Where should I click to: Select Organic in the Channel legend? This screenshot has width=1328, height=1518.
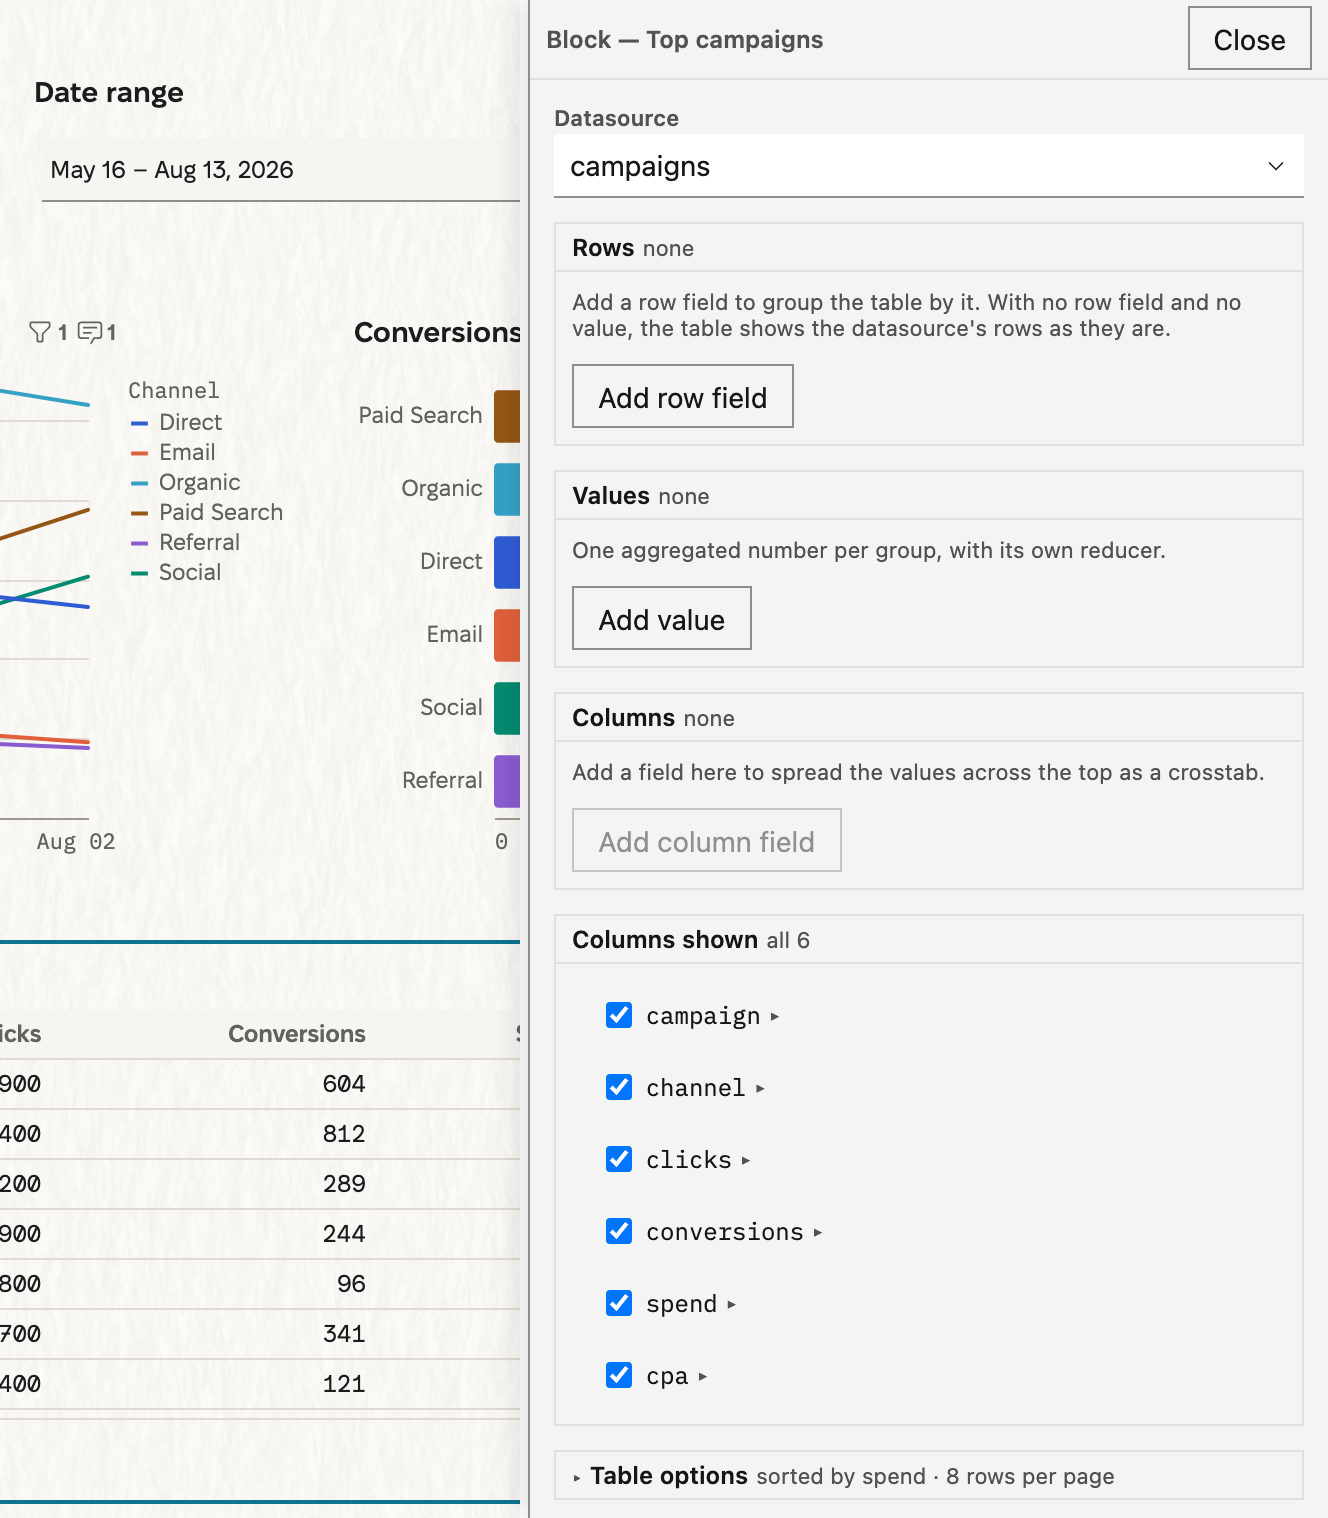click(186, 482)
